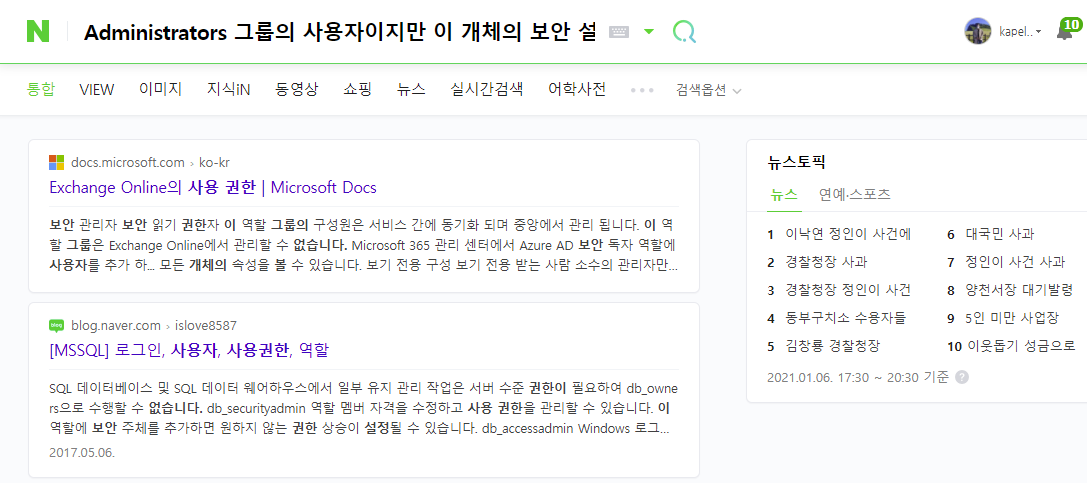The image size is (1087, 483).
Task: Expand the 검색옵션 dropdown
Action: pos(708,91)
